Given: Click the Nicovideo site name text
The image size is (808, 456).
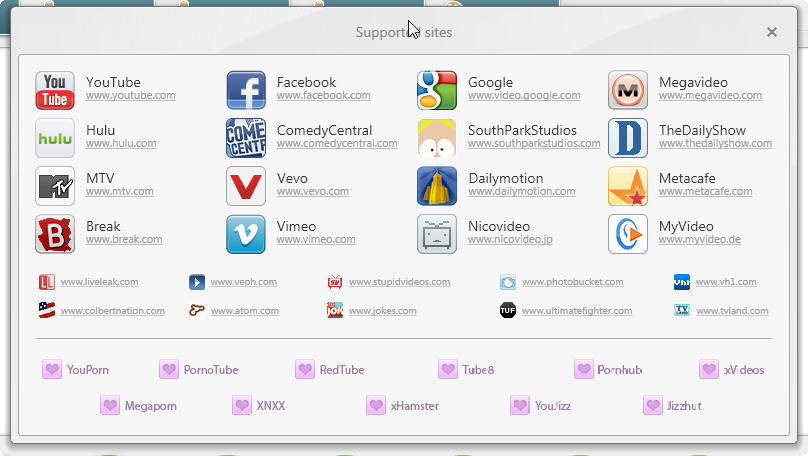Looking at the screenshot, I should [499, 226].
